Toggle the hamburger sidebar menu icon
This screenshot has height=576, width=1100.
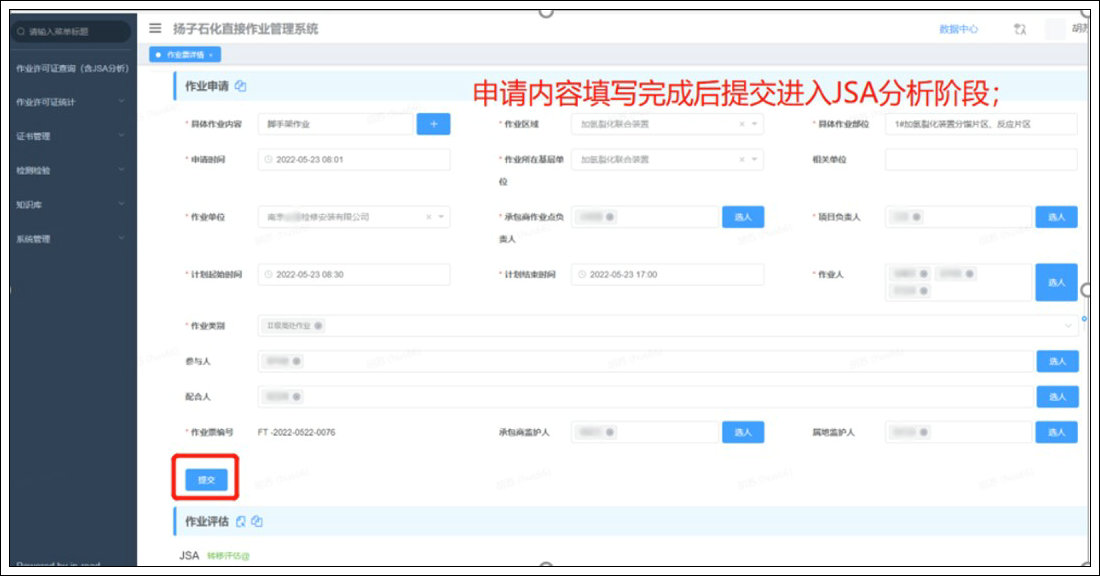(155, 29)
